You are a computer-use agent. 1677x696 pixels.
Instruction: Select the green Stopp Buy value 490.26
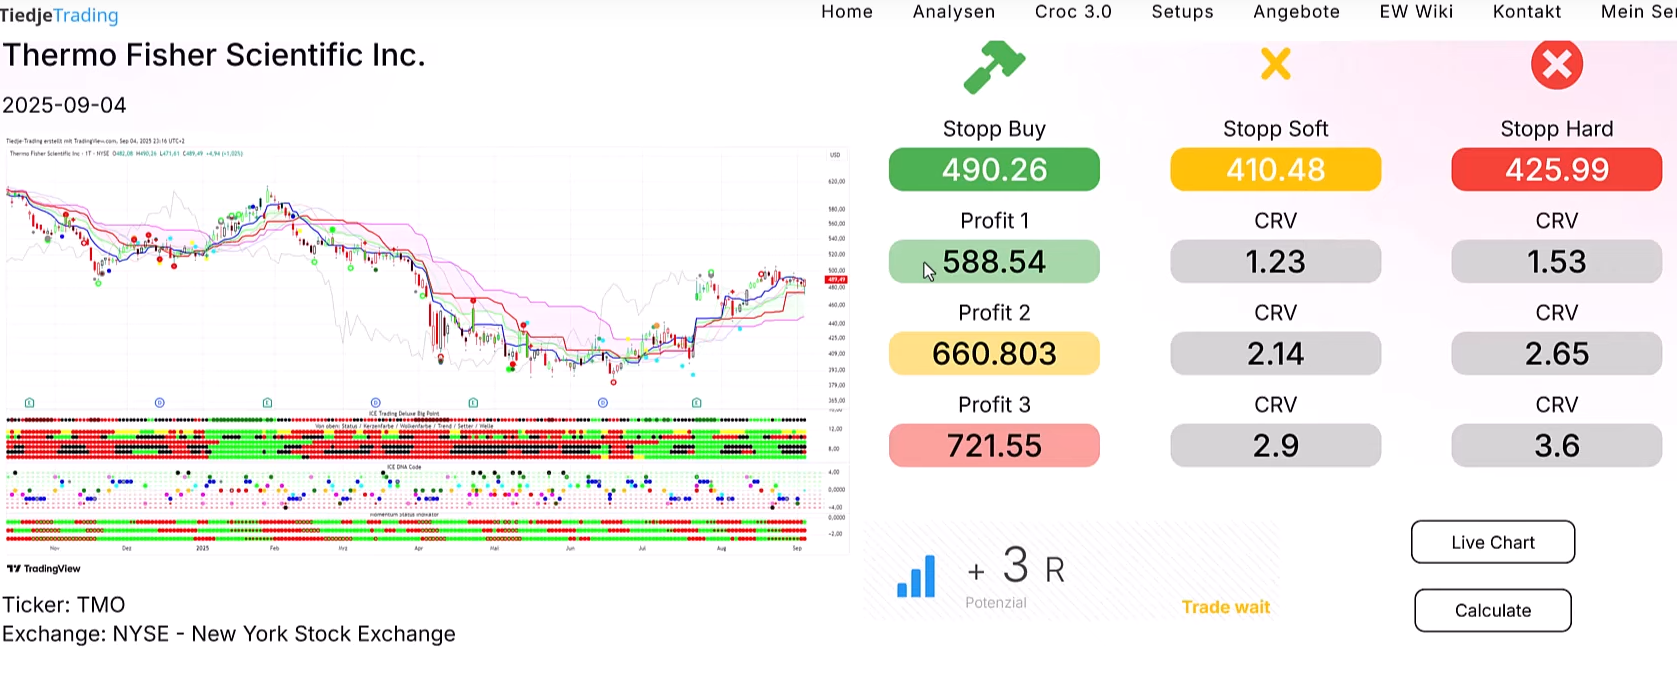click(994, 170)
